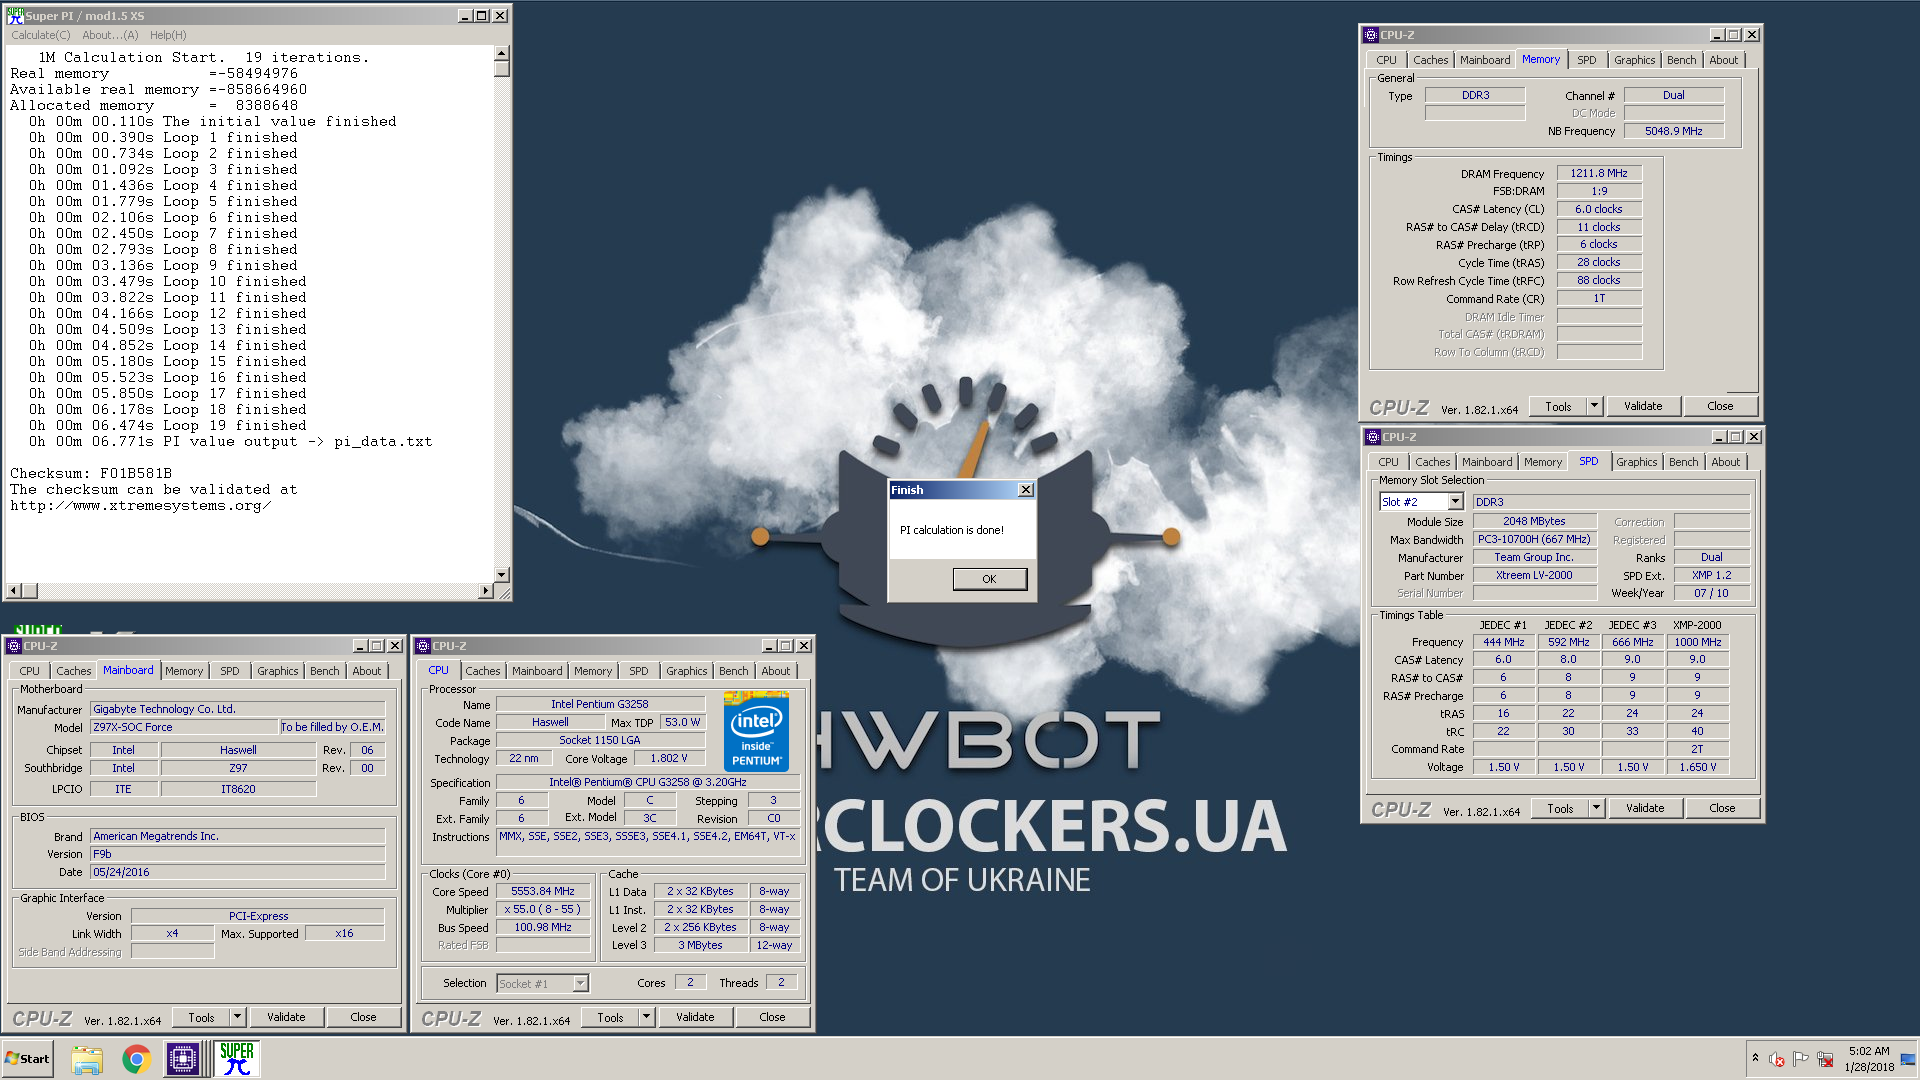Click Validate in CPU-Z Mainboard window
This screenshot has height=1080, width=1920.
pos(286,1017)
